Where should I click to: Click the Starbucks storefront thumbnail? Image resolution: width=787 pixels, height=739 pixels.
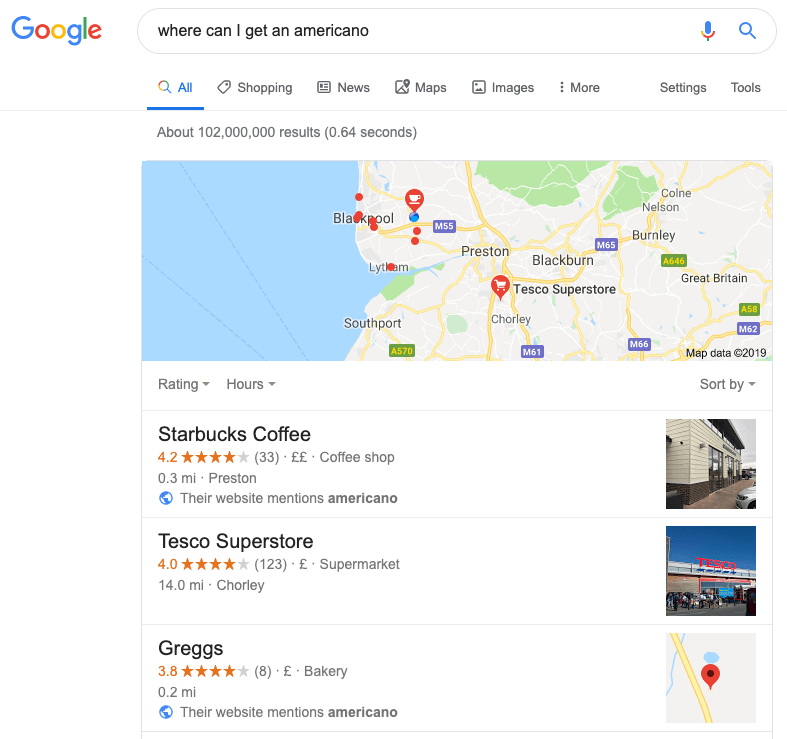711,464
